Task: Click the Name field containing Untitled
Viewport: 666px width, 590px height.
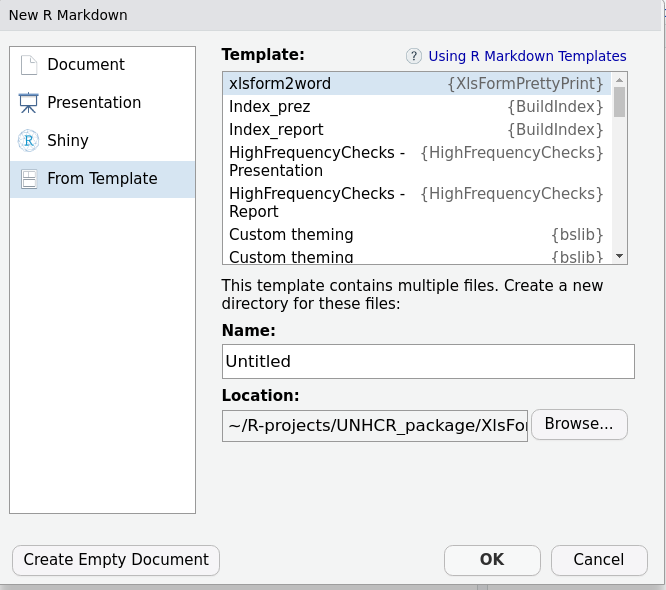Action: 428,361
